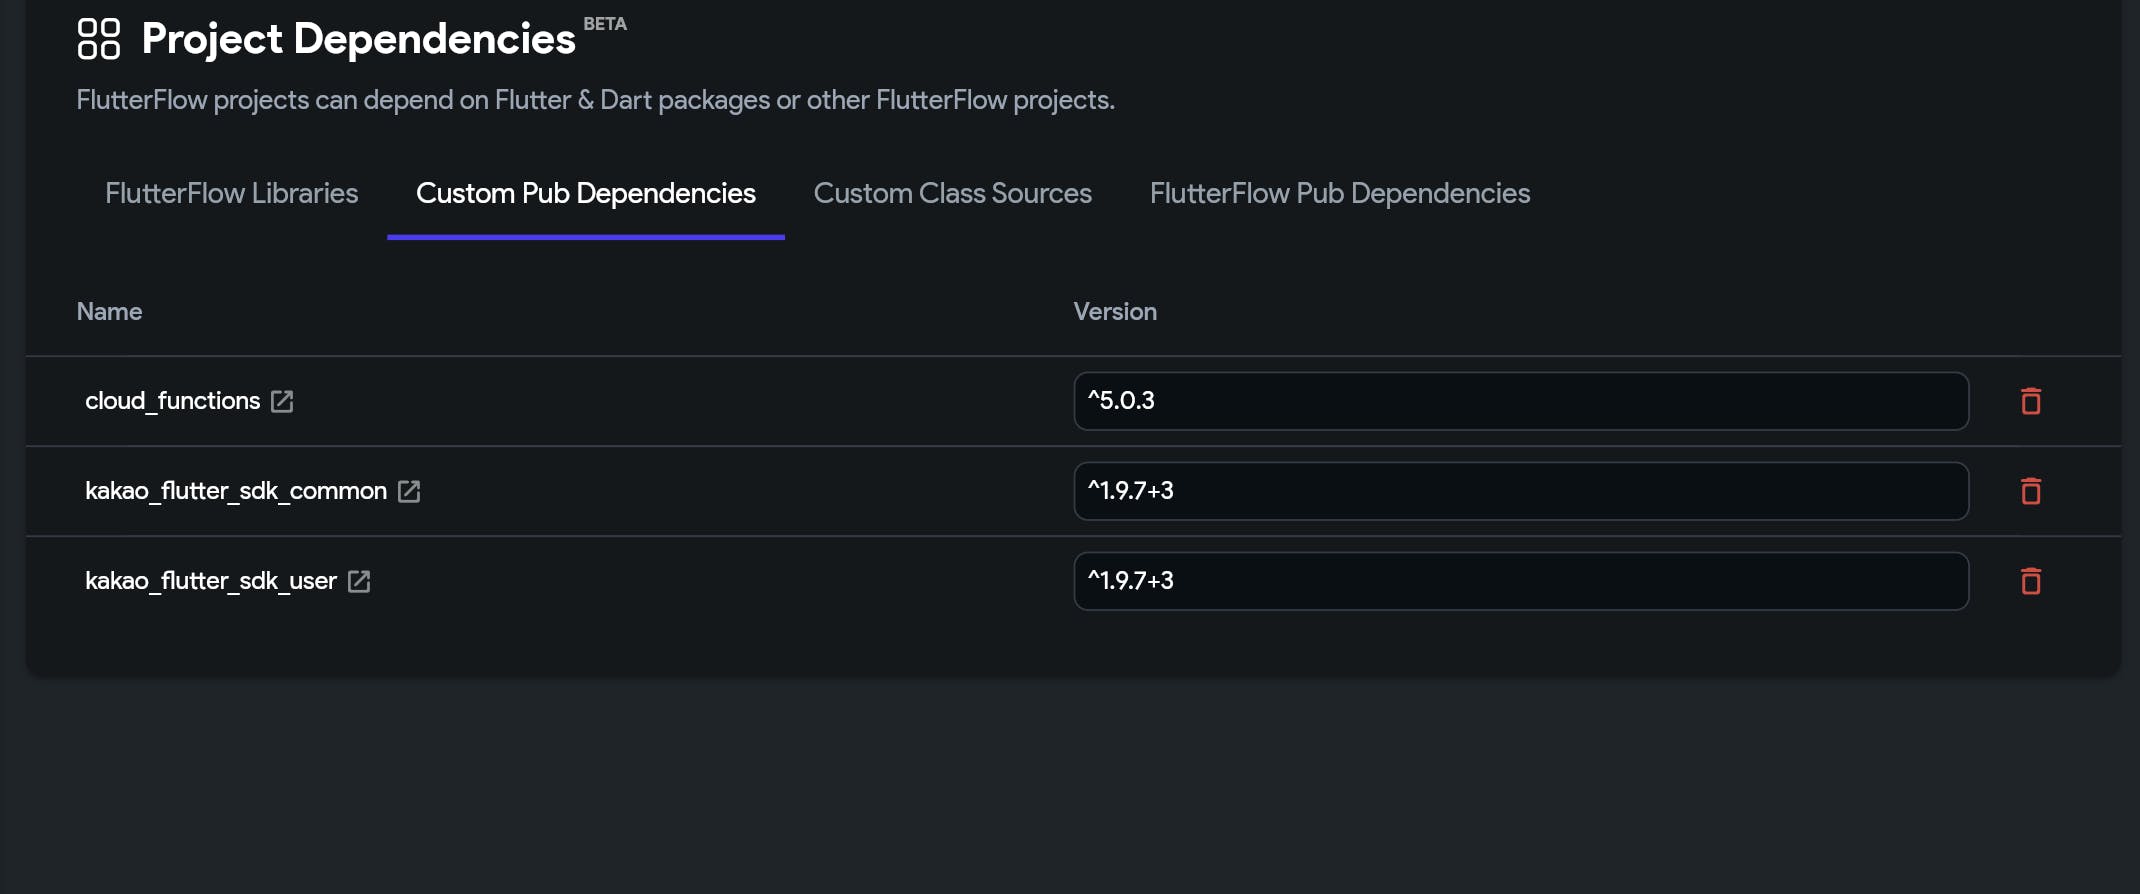Open kakao_flutter_sdk_user external link icon
The width and height of the screenshot is (2140, 894).
(359, 581)
